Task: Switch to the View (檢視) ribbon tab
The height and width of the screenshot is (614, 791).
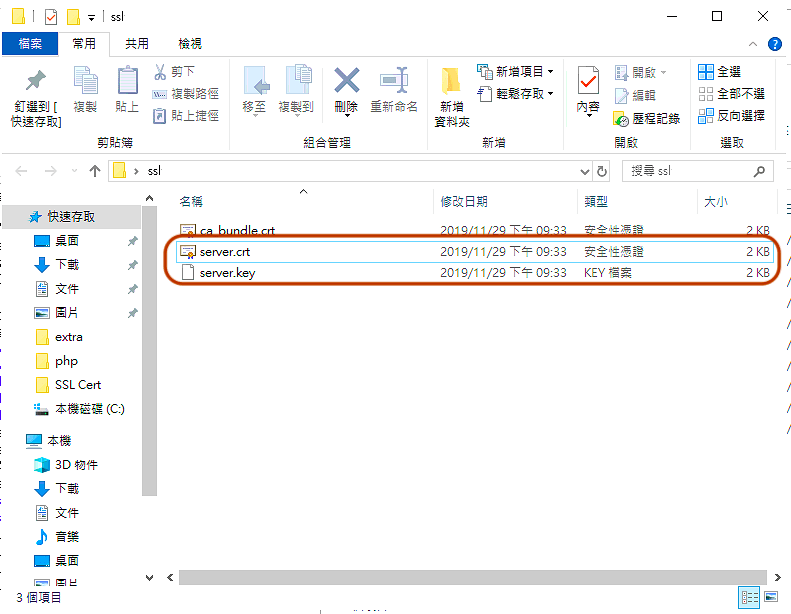Action: [x=190, y=44]
